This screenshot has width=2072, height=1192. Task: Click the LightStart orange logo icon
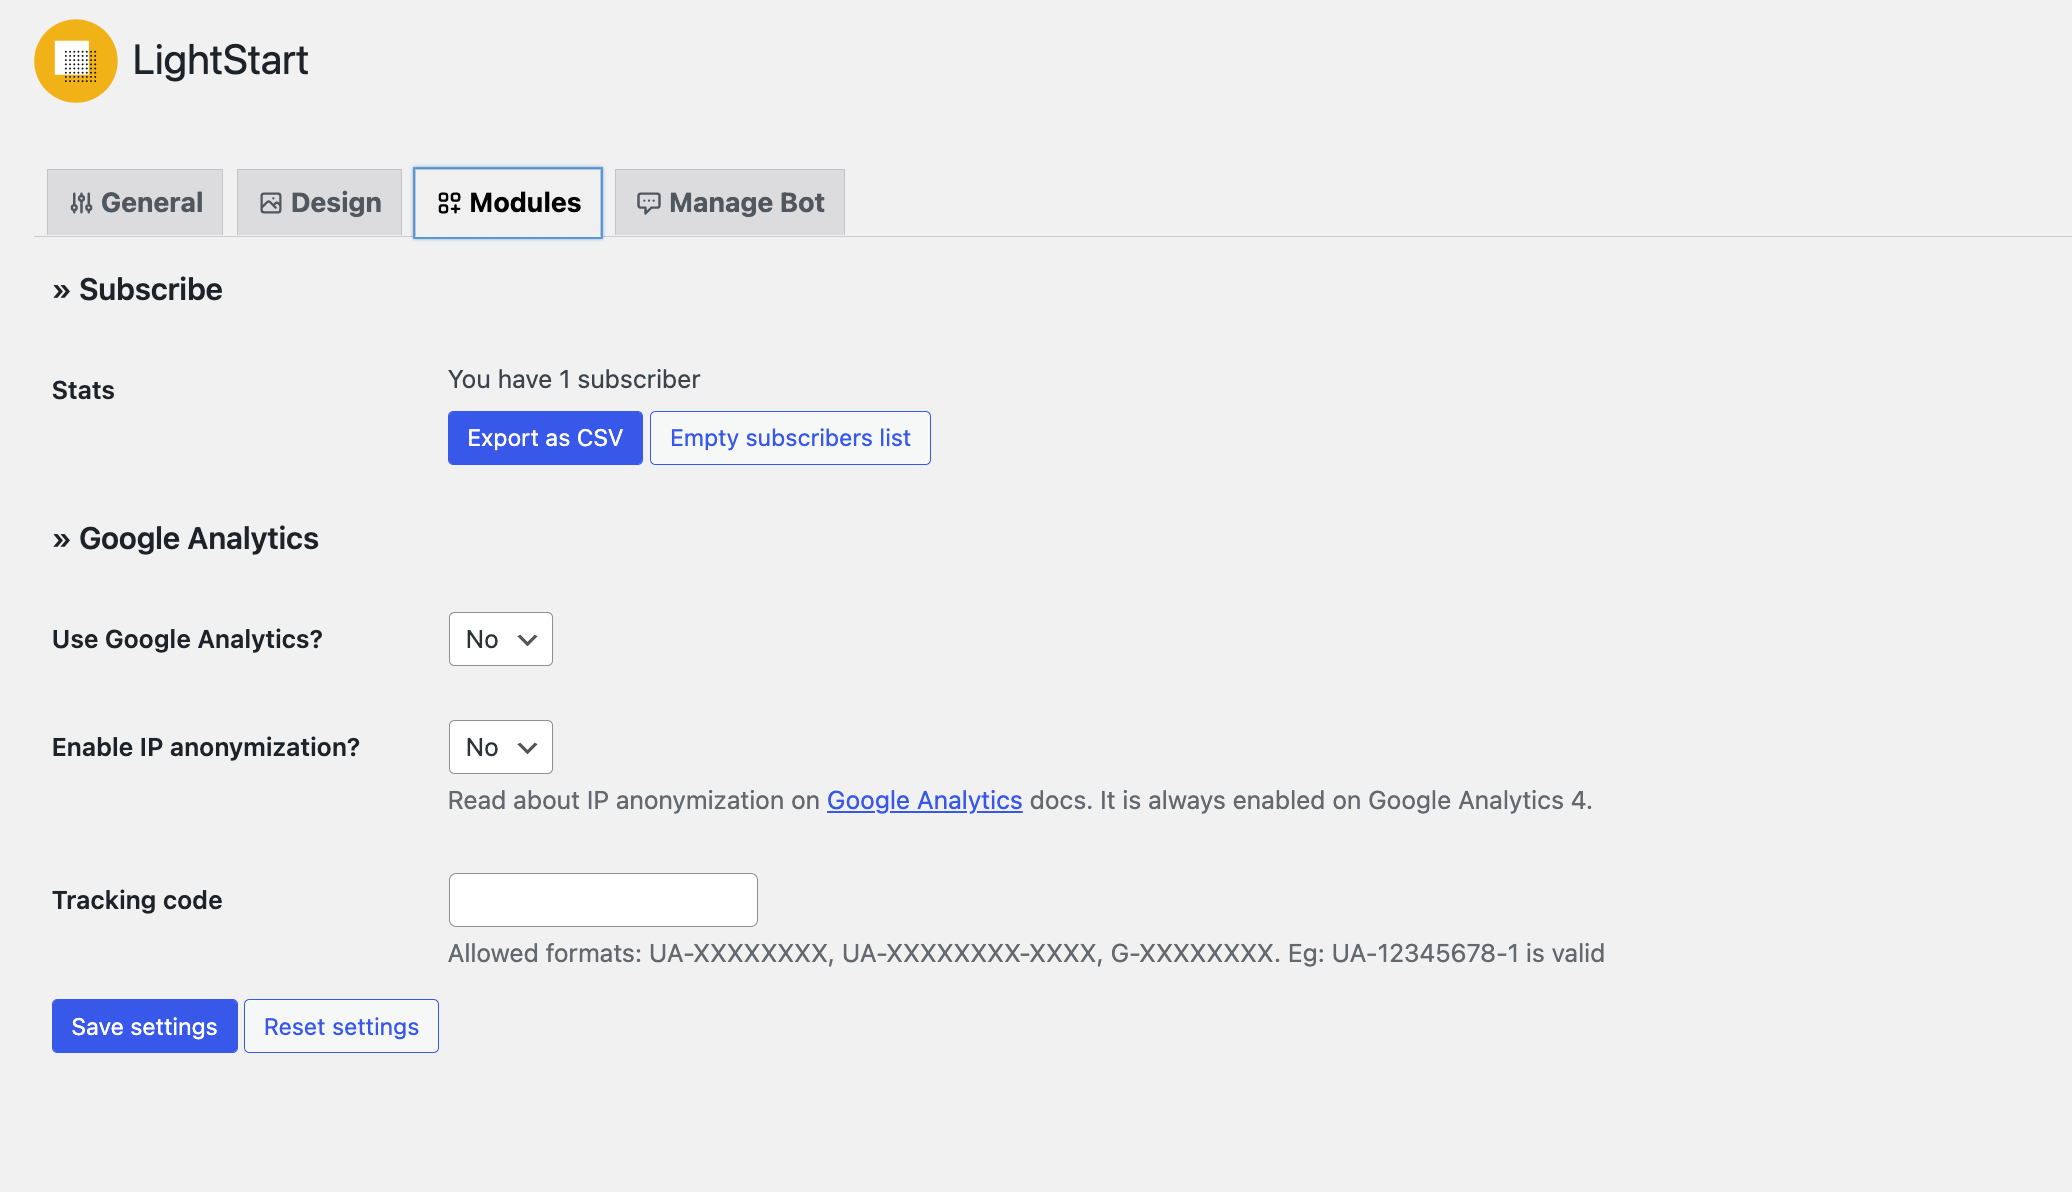[x=76, y=61]
